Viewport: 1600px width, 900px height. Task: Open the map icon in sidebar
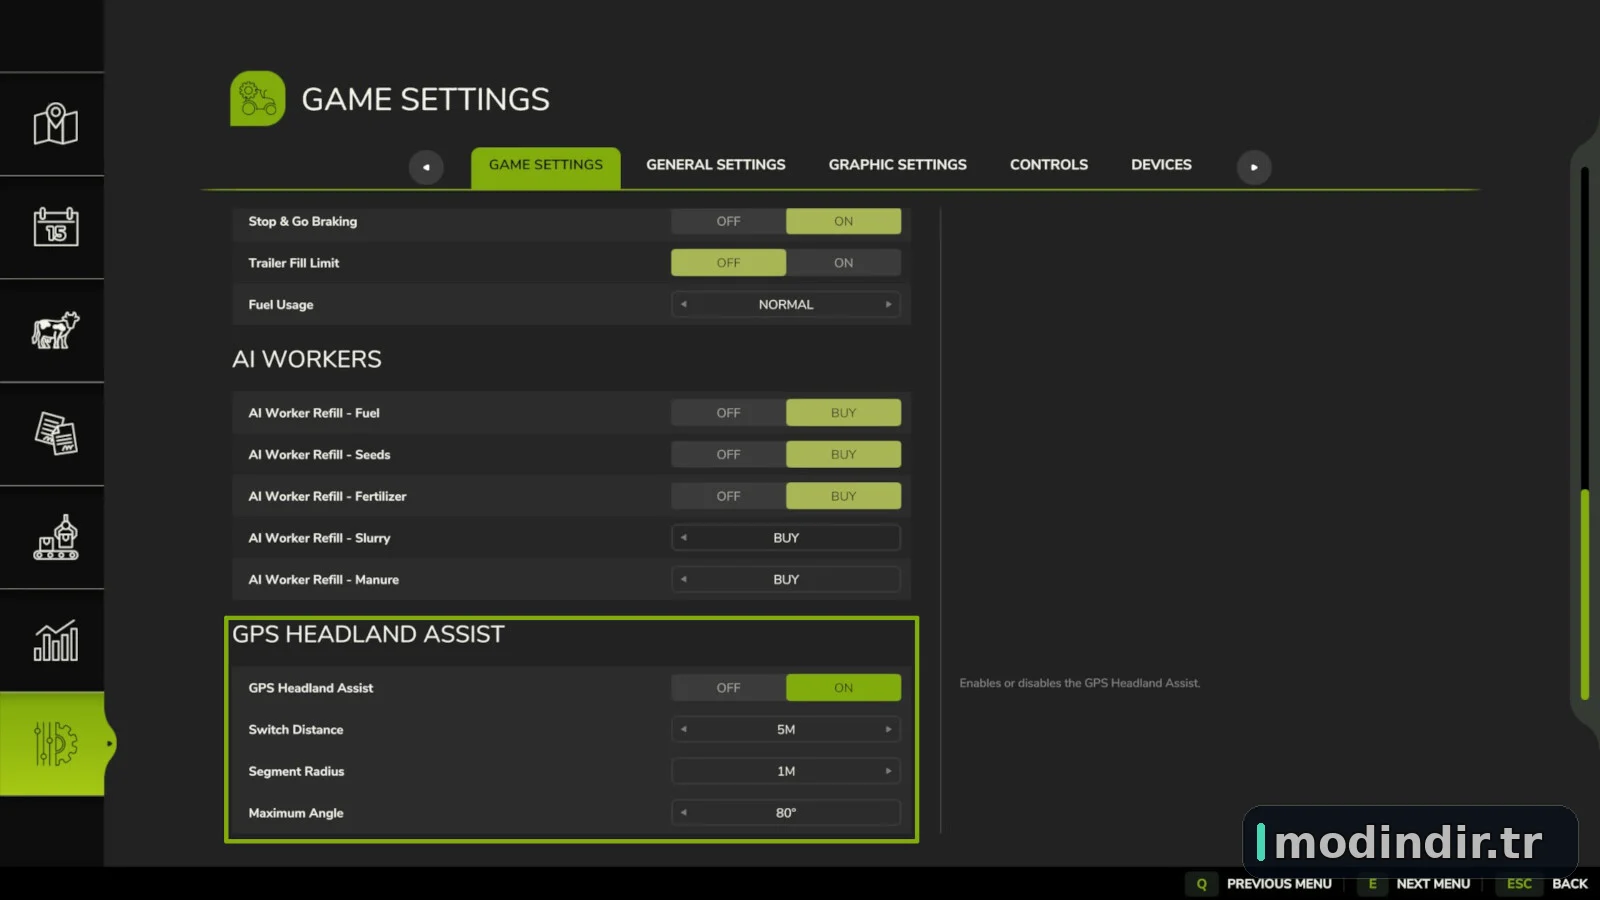(x=55, y=124)
